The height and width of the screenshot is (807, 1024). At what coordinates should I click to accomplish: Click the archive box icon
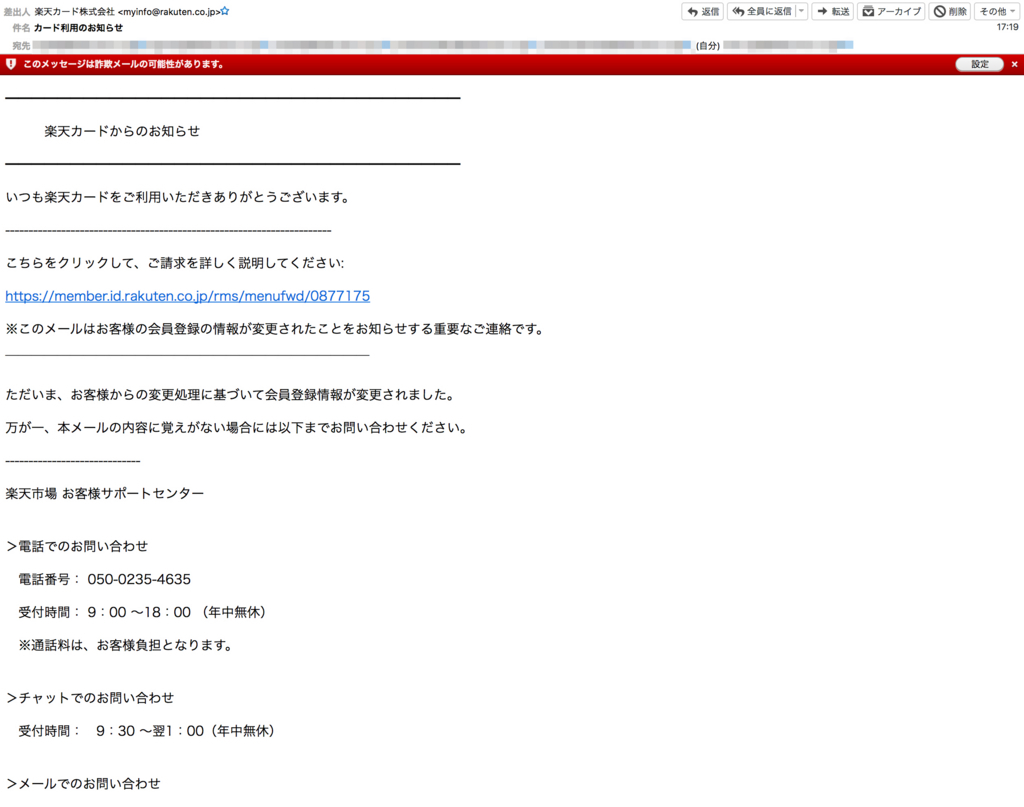click(868, 11)
